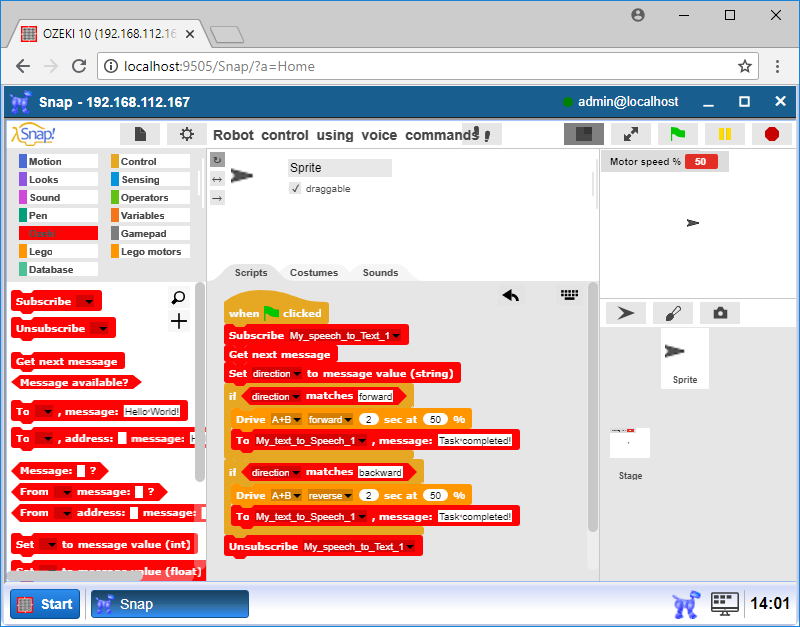The height and width of the screenshot is (627, 800).
Task: Add a new turtle sprite
Action: pyautogui.click(x=626, y=313)
